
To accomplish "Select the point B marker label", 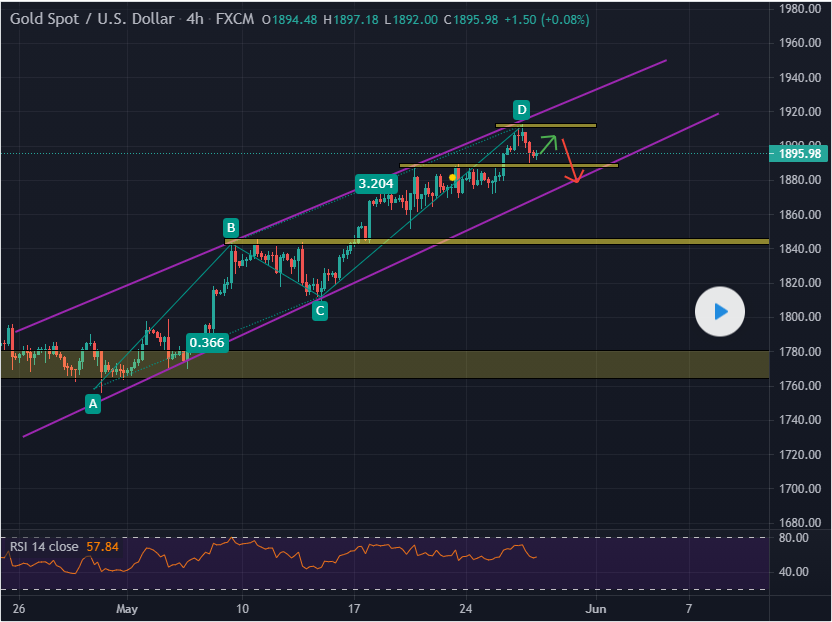I will (x=231, y=227).
